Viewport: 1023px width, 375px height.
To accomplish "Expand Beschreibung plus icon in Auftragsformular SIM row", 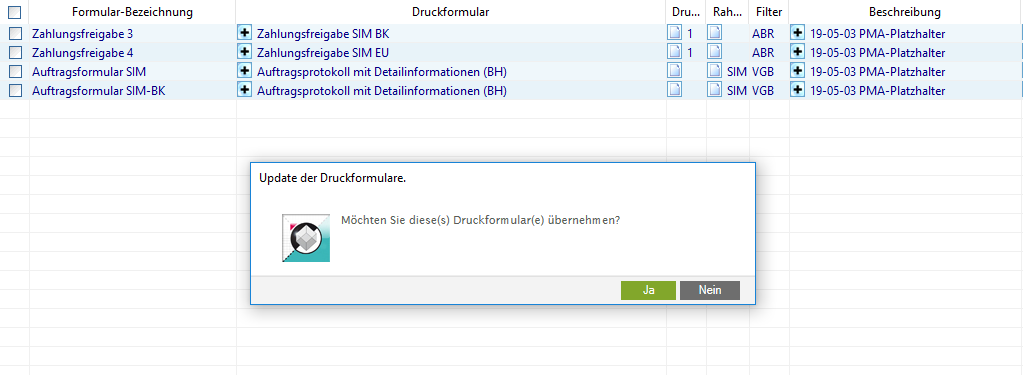I will pos(798,71).
